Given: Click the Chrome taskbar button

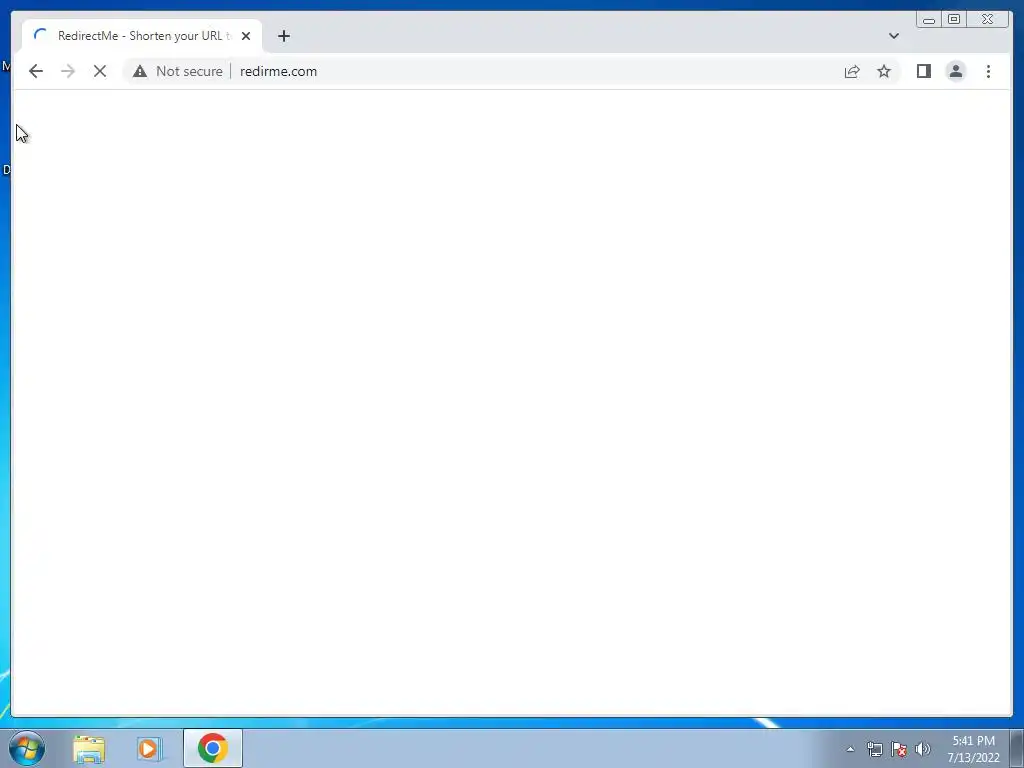Looking at the screenshot, I should (213, 748).
